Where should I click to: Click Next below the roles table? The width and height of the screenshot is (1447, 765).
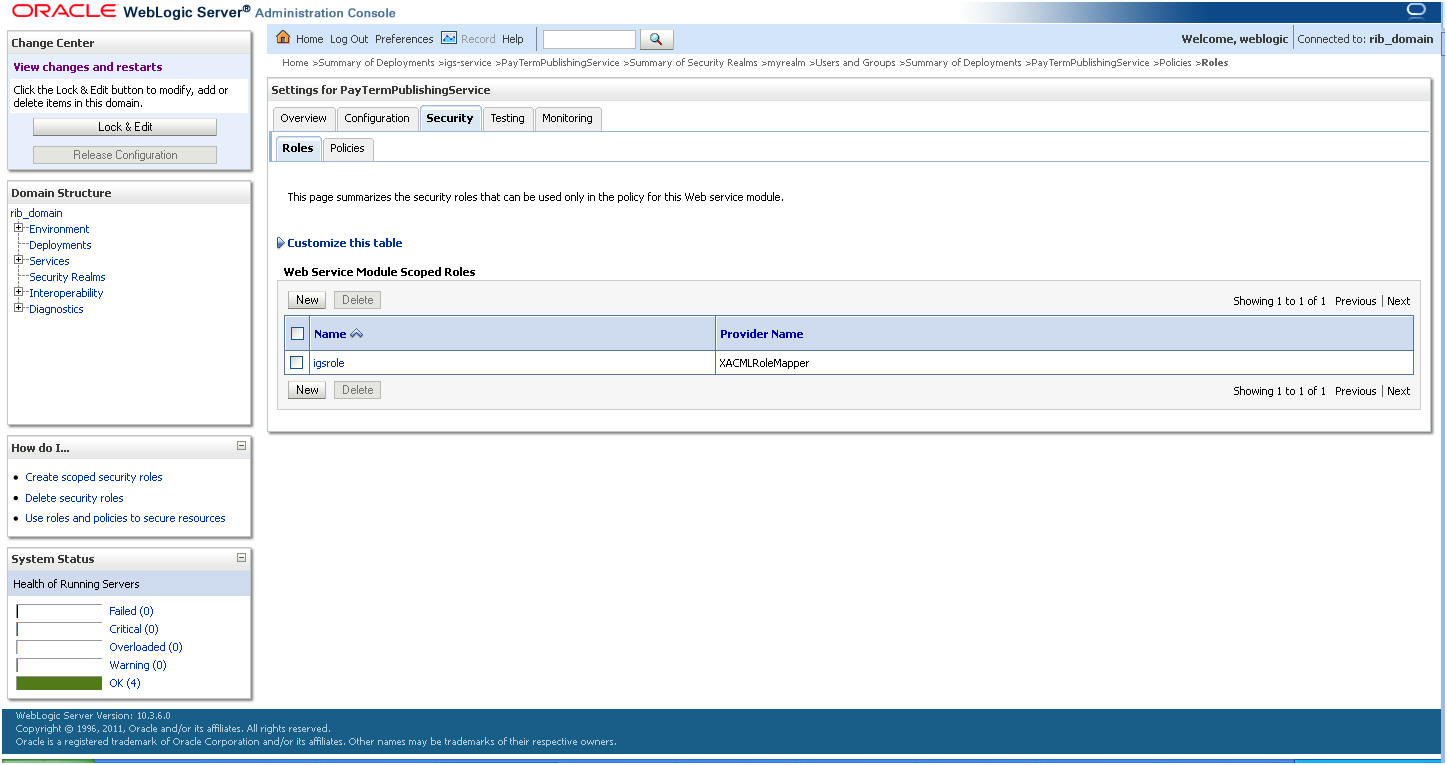1399,391
